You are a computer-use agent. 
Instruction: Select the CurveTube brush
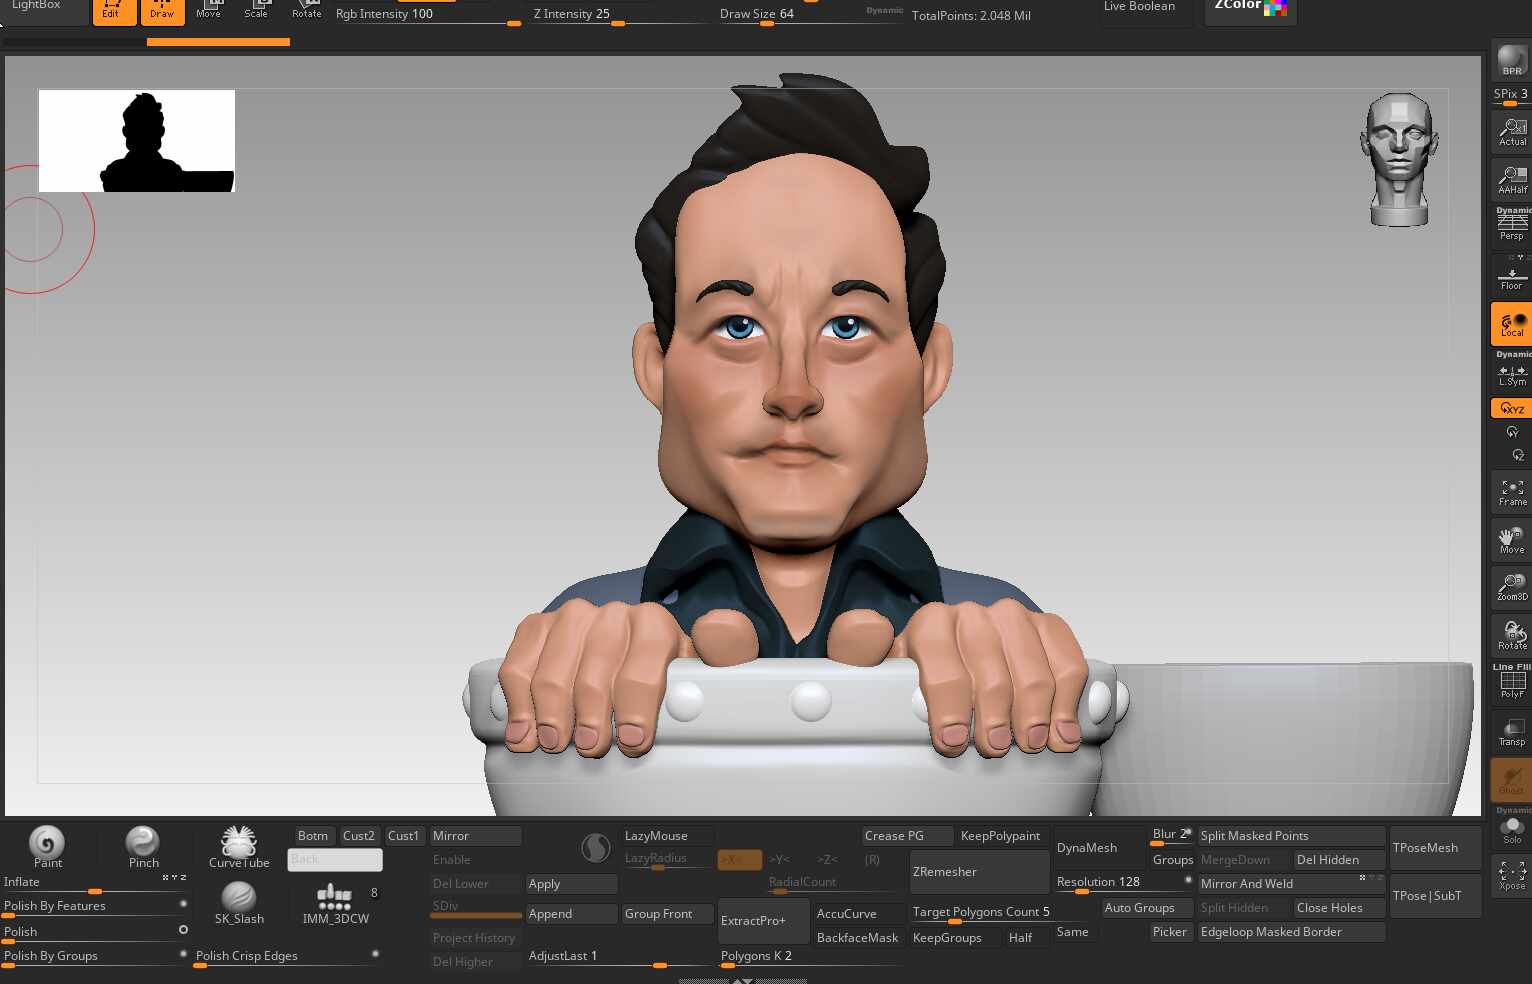pyautogui.click(x=239, y=846)
